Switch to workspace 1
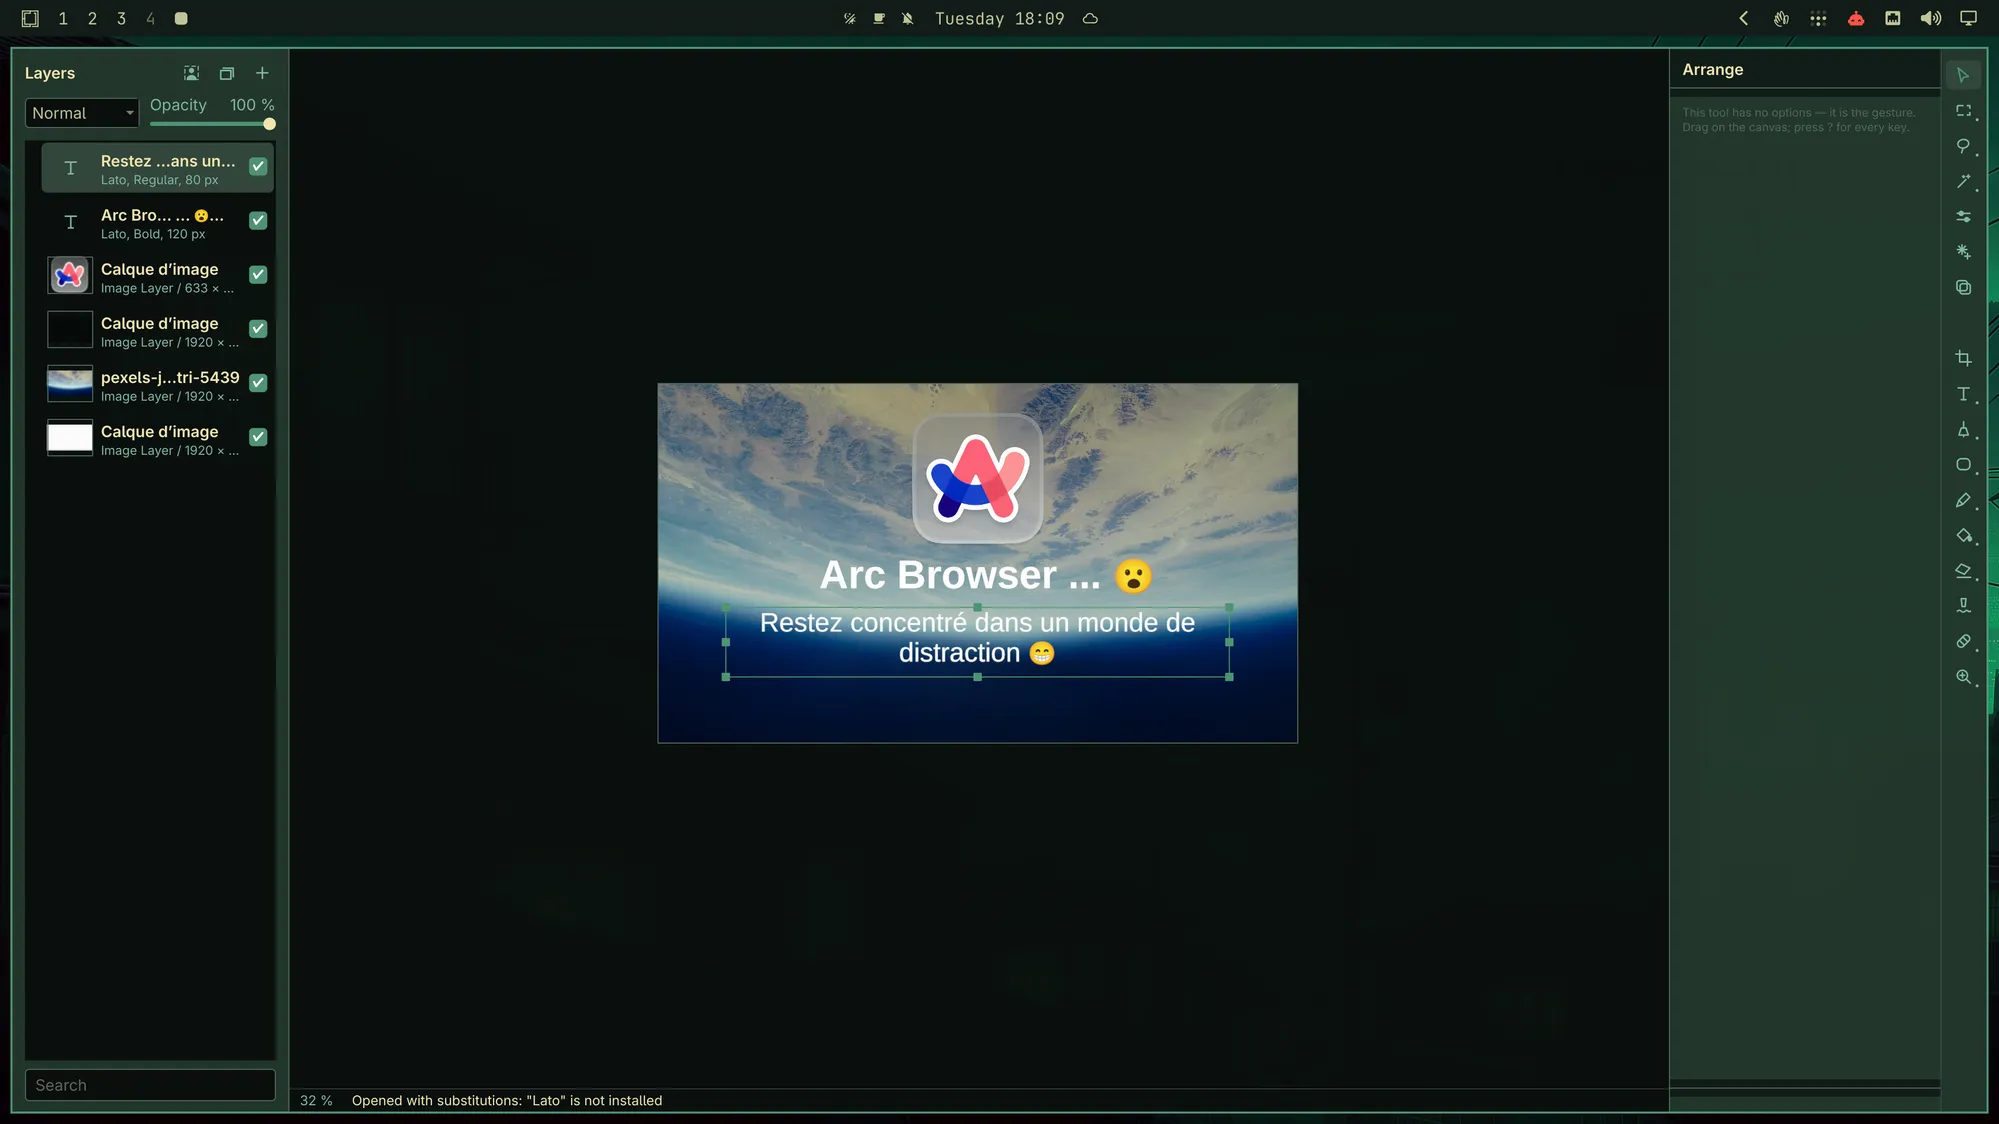This screenshot has height=1124, width=1999. pos(63,18)
